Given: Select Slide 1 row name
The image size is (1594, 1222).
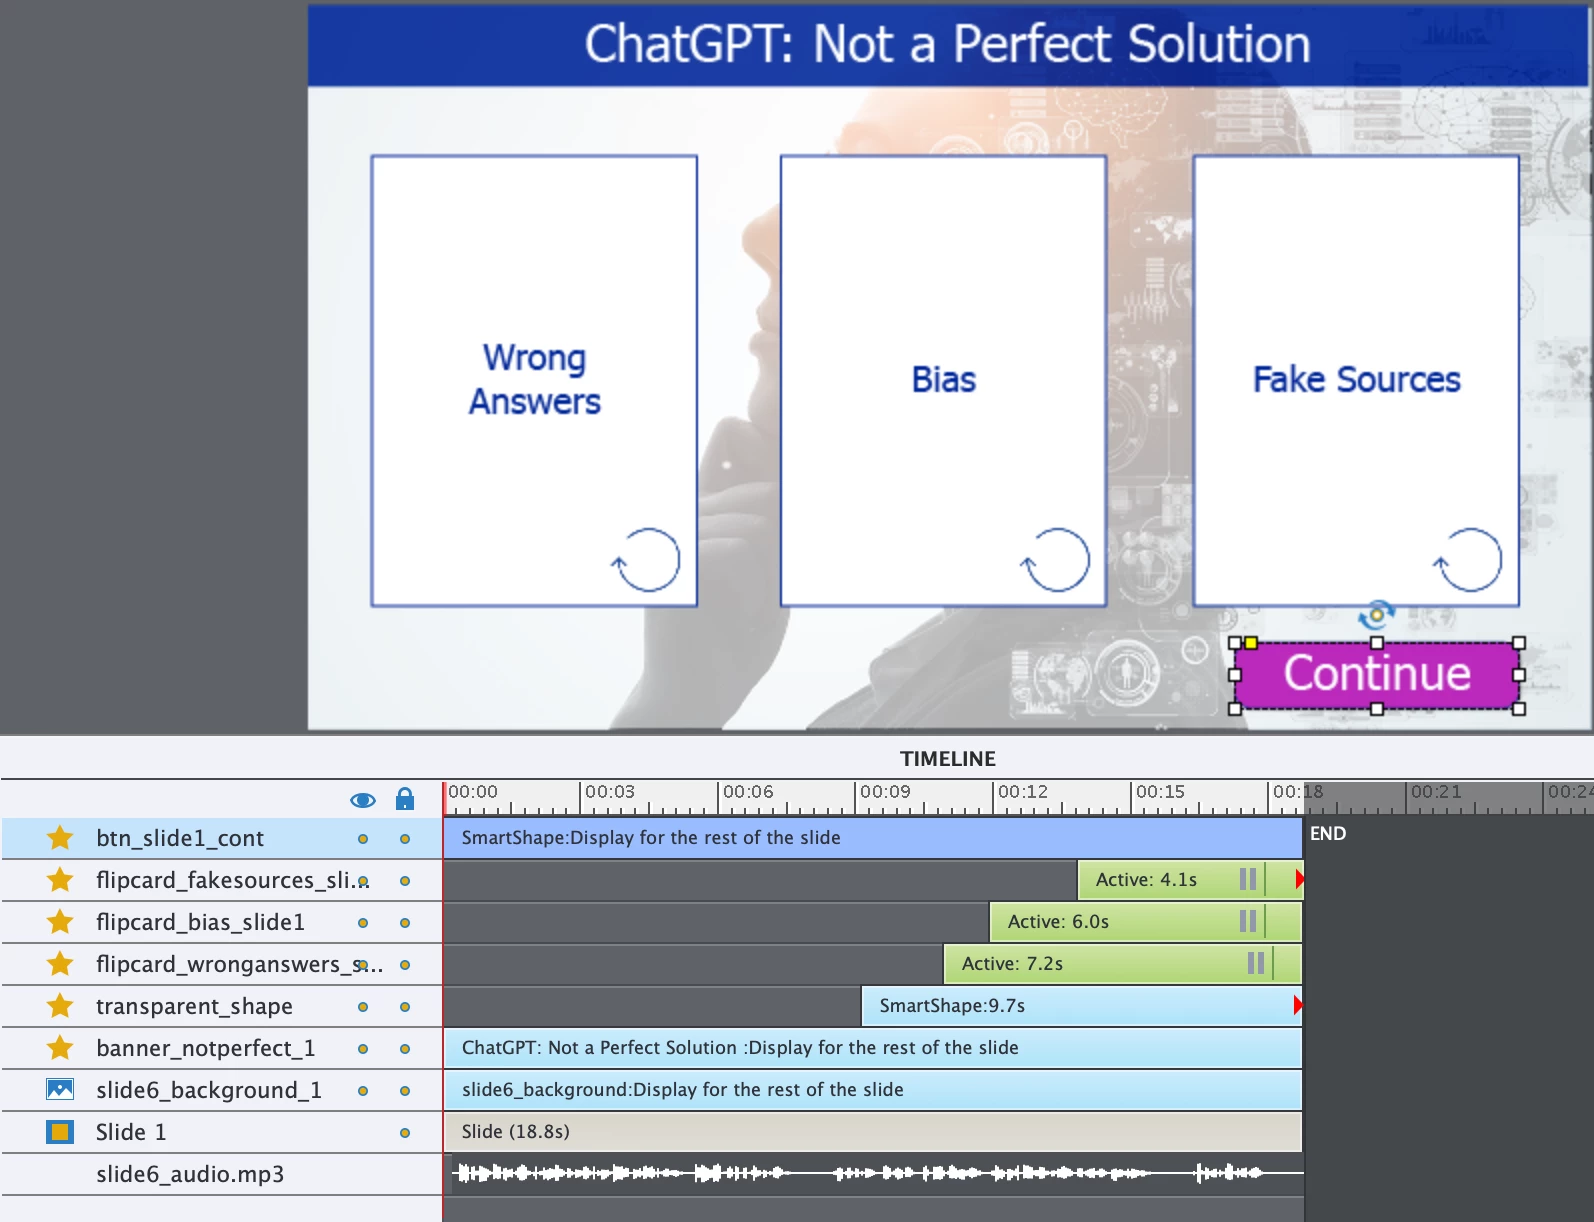Looking at the screenshot, I should (x=131, y=1132).
